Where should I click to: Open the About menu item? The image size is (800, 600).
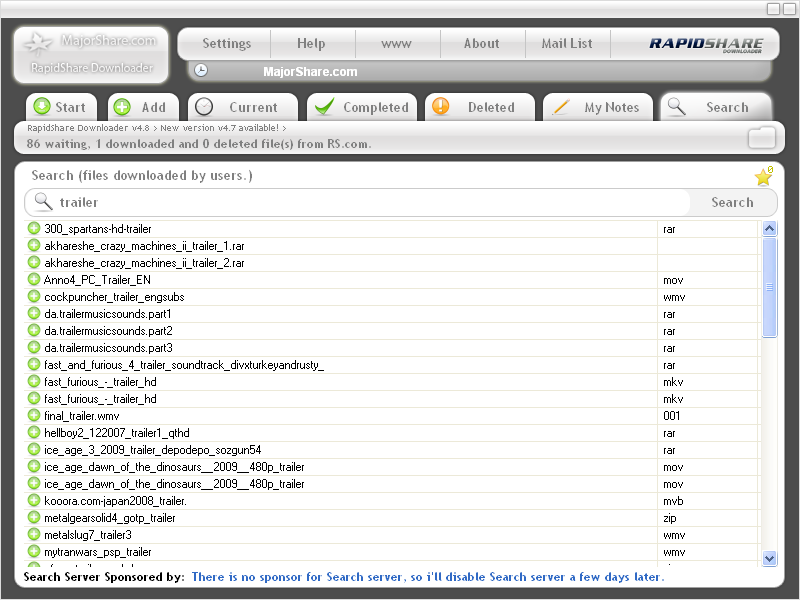click(x=482, y=44)
